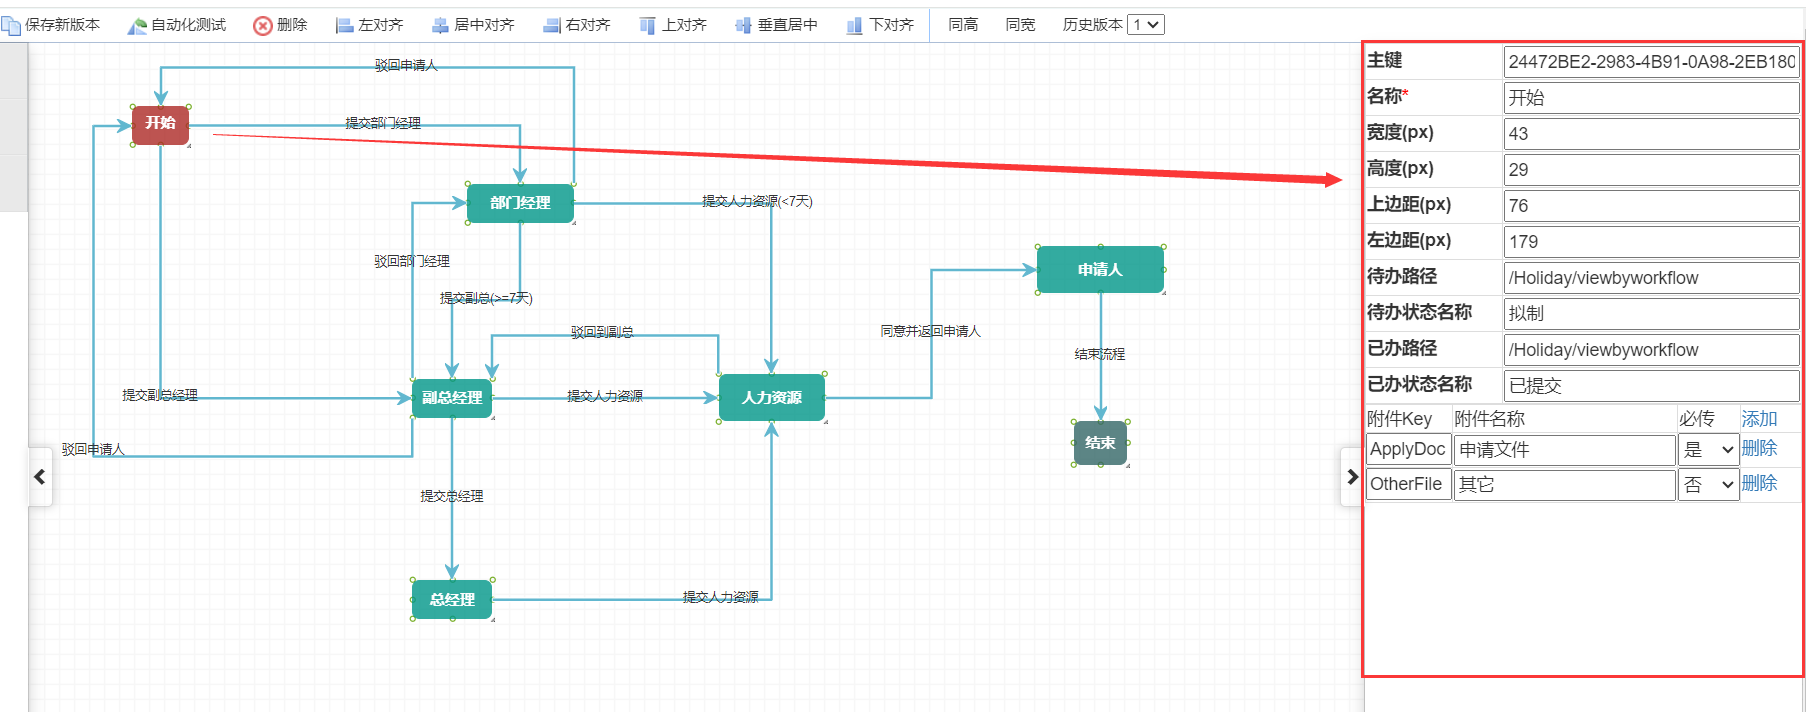
Task: Click the 主键 primary key field
Action: 1651,62
